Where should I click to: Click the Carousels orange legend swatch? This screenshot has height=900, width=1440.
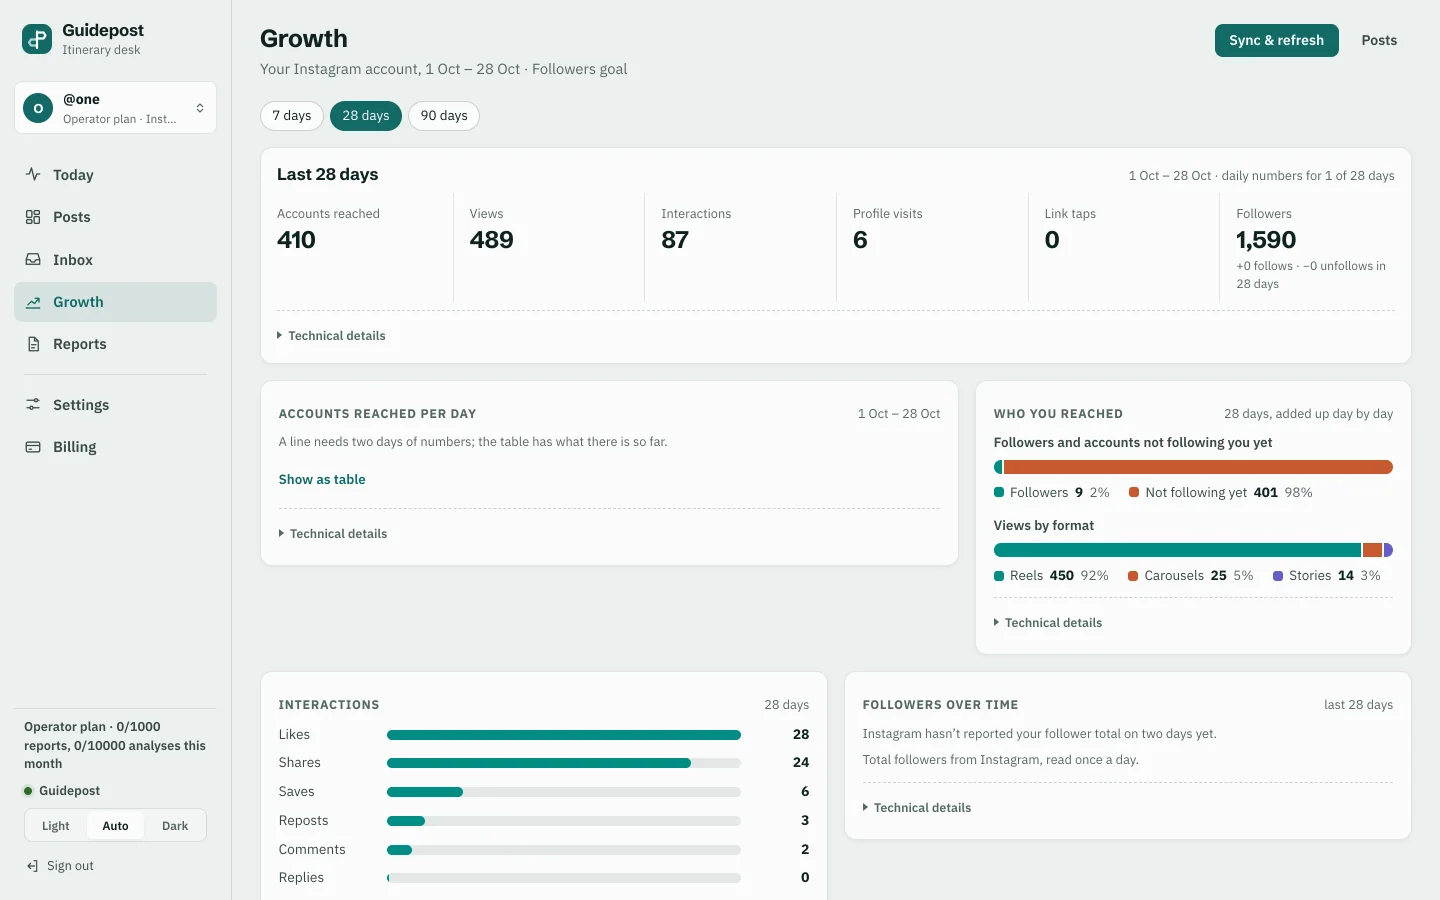tap(1133, 576)
